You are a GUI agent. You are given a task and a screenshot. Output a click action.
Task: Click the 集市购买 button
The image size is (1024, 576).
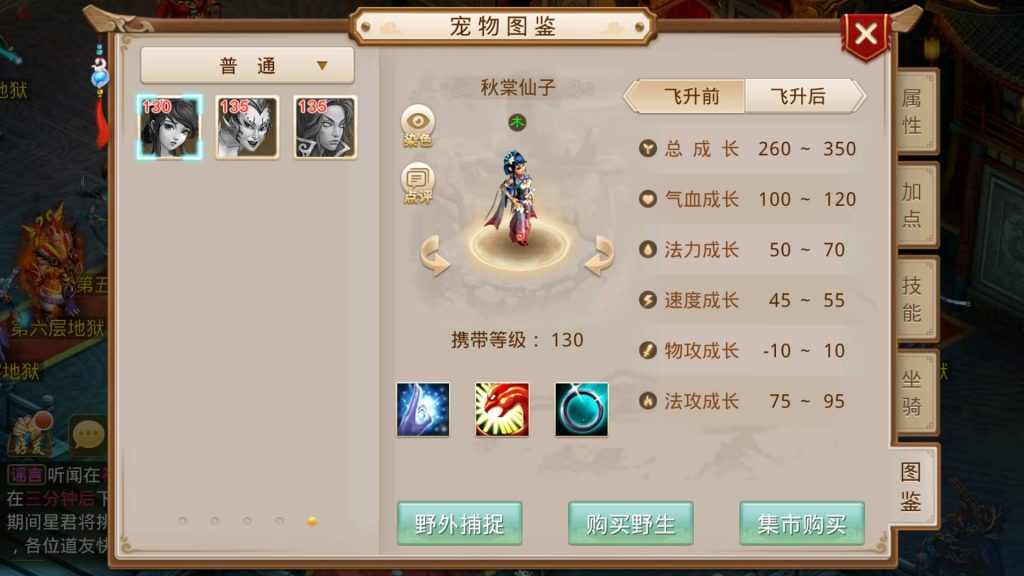[802, 523]
